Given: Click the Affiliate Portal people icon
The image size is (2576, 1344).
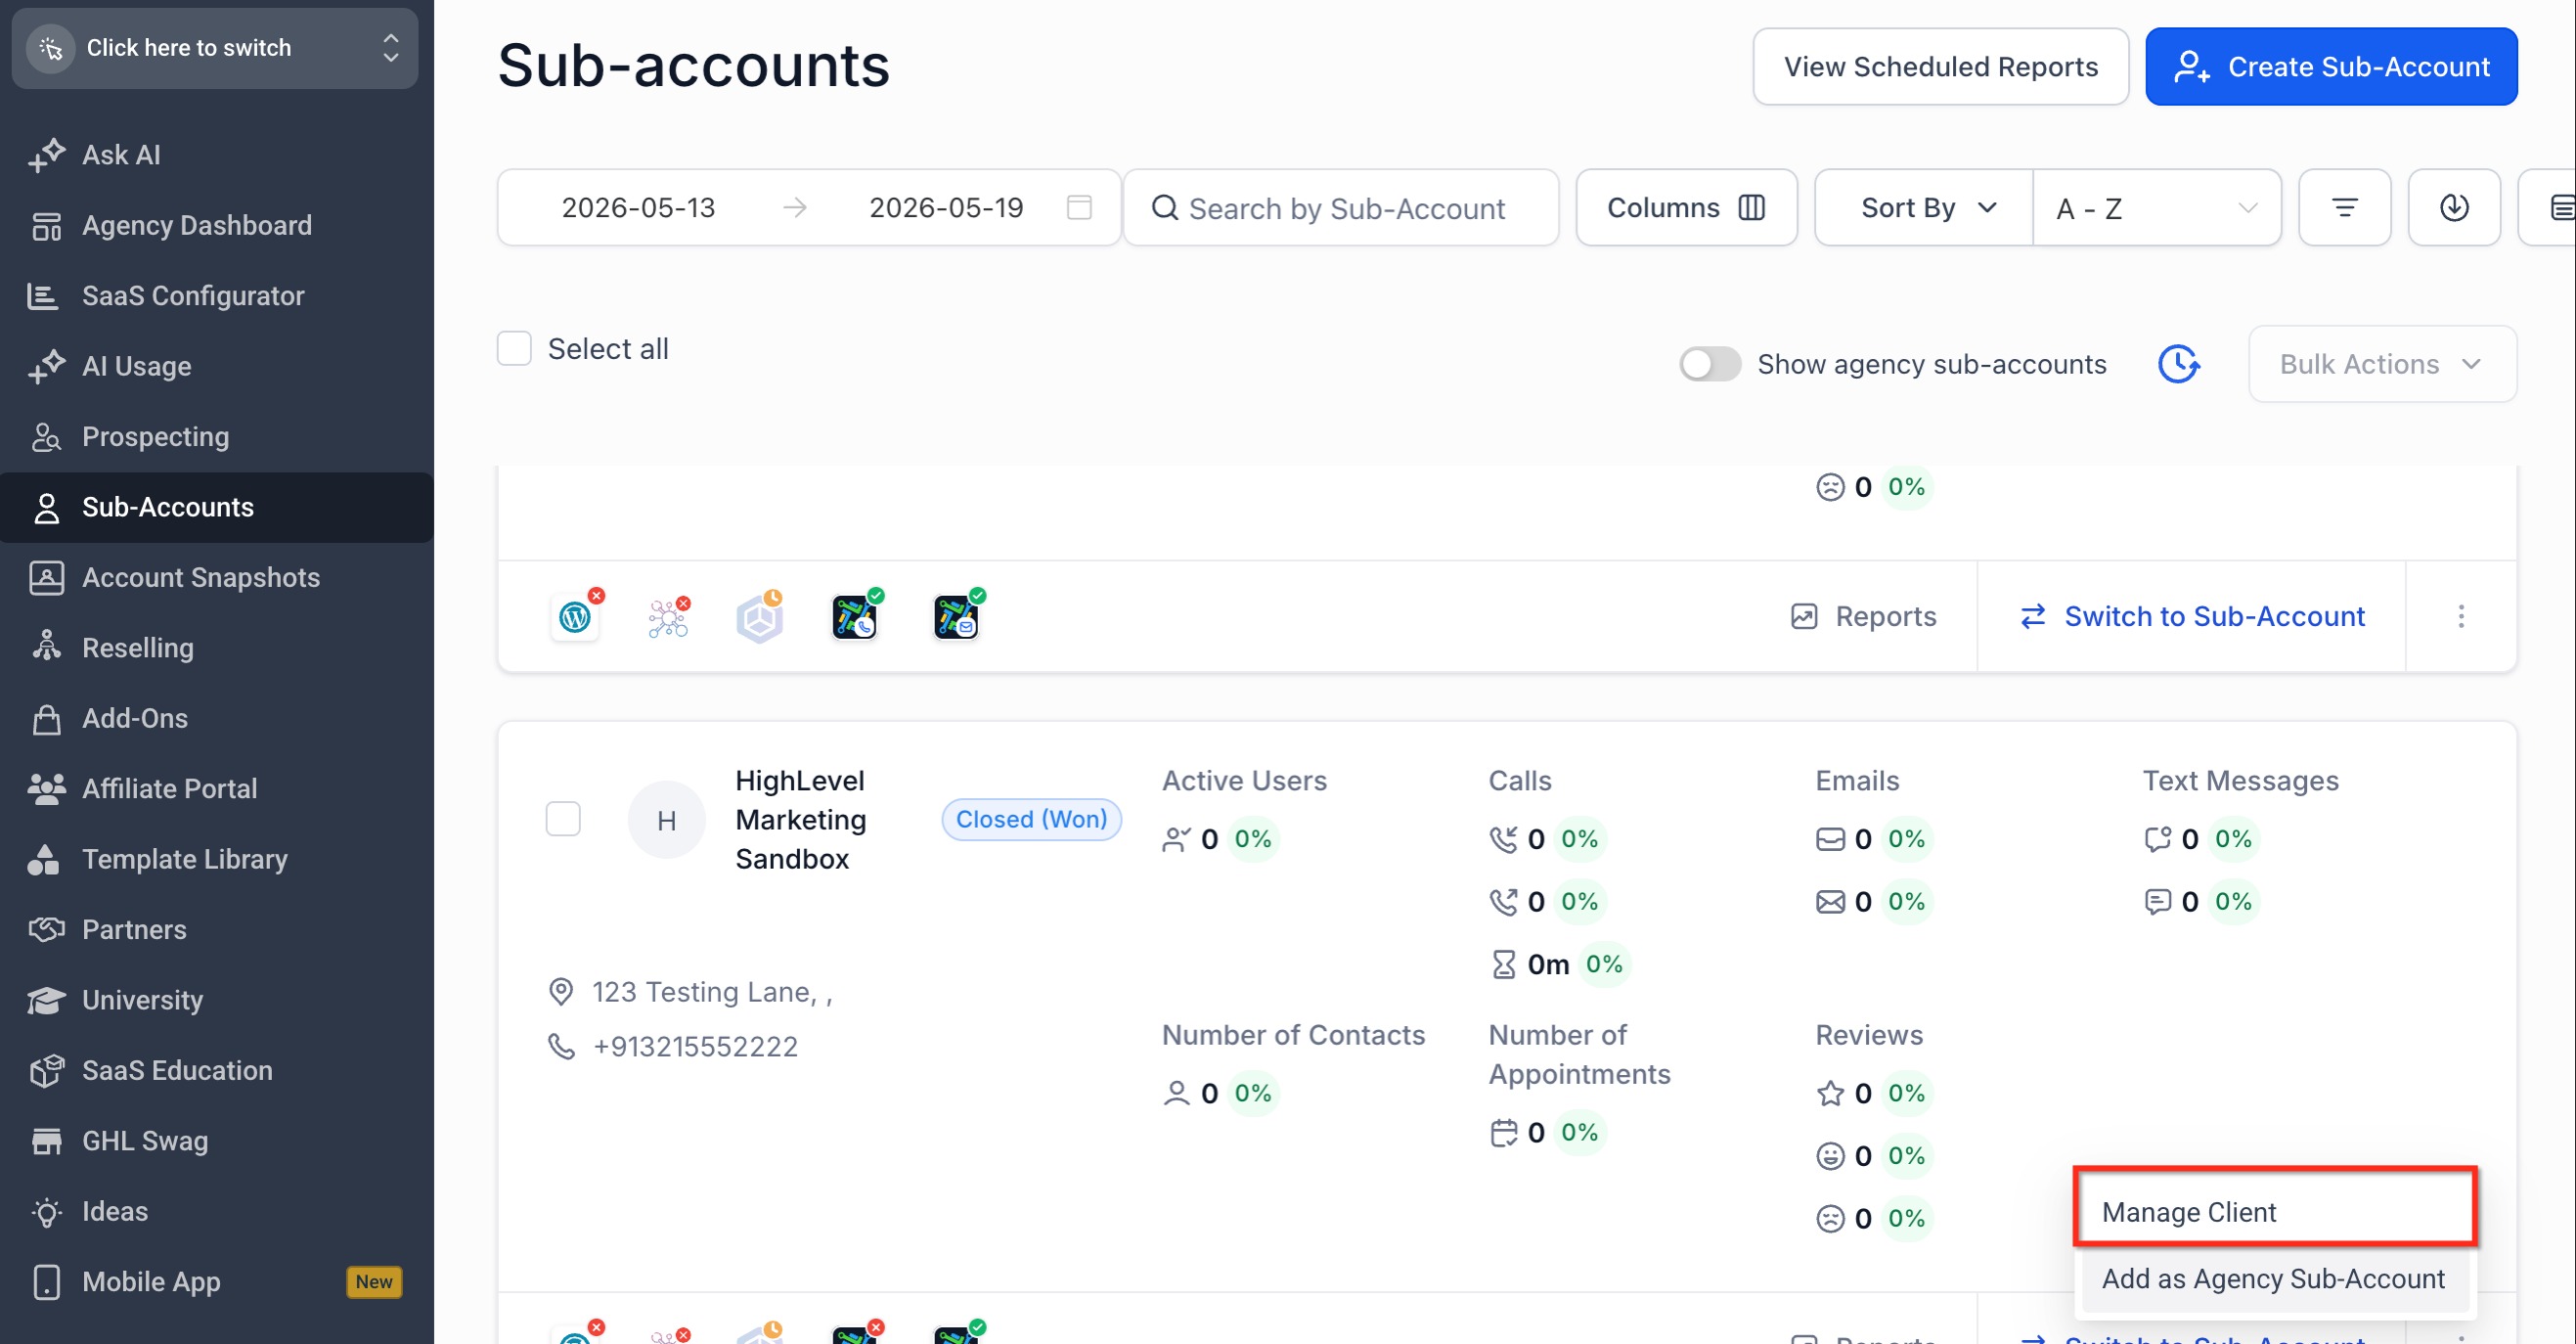Looking at the screenshot, I should [46, 788].
